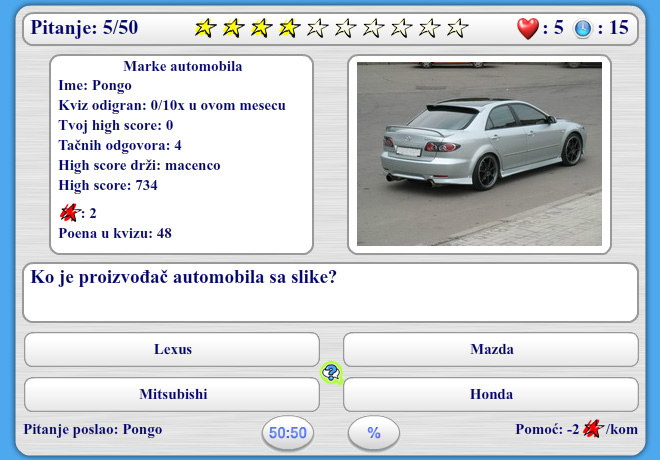The height and width of the screenshot is (460, 660).
Task: Click 'Kviz odigran: 0/10x u ovom mesecu'
Action: [x=172, y=105]
